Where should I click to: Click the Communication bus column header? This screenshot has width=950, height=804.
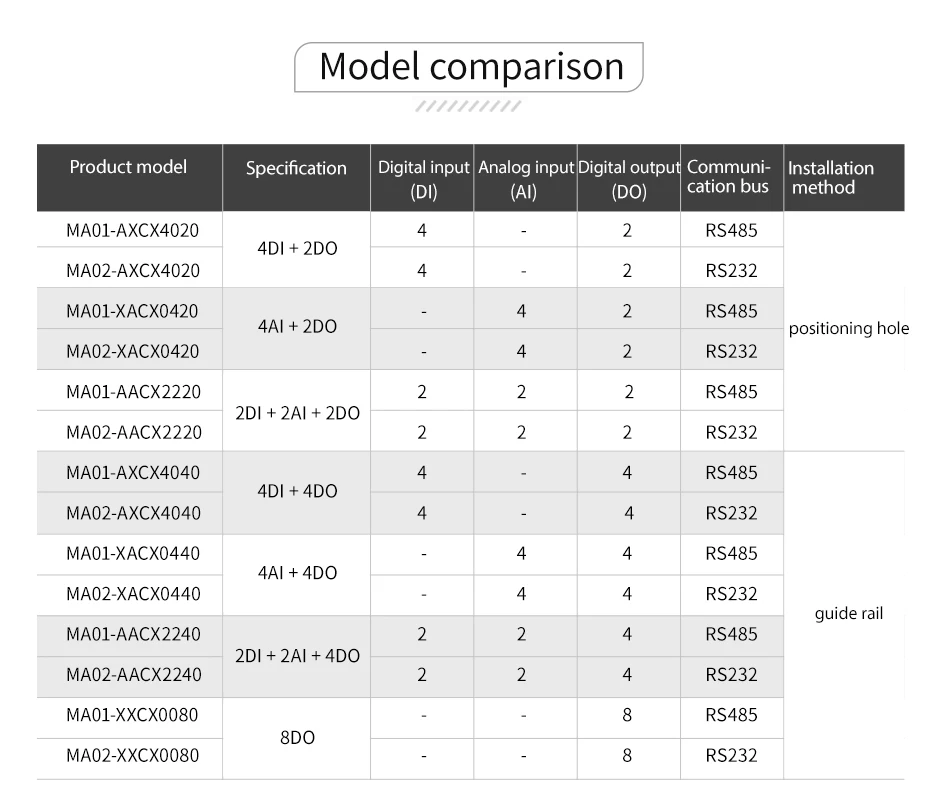tap(729, 176)
